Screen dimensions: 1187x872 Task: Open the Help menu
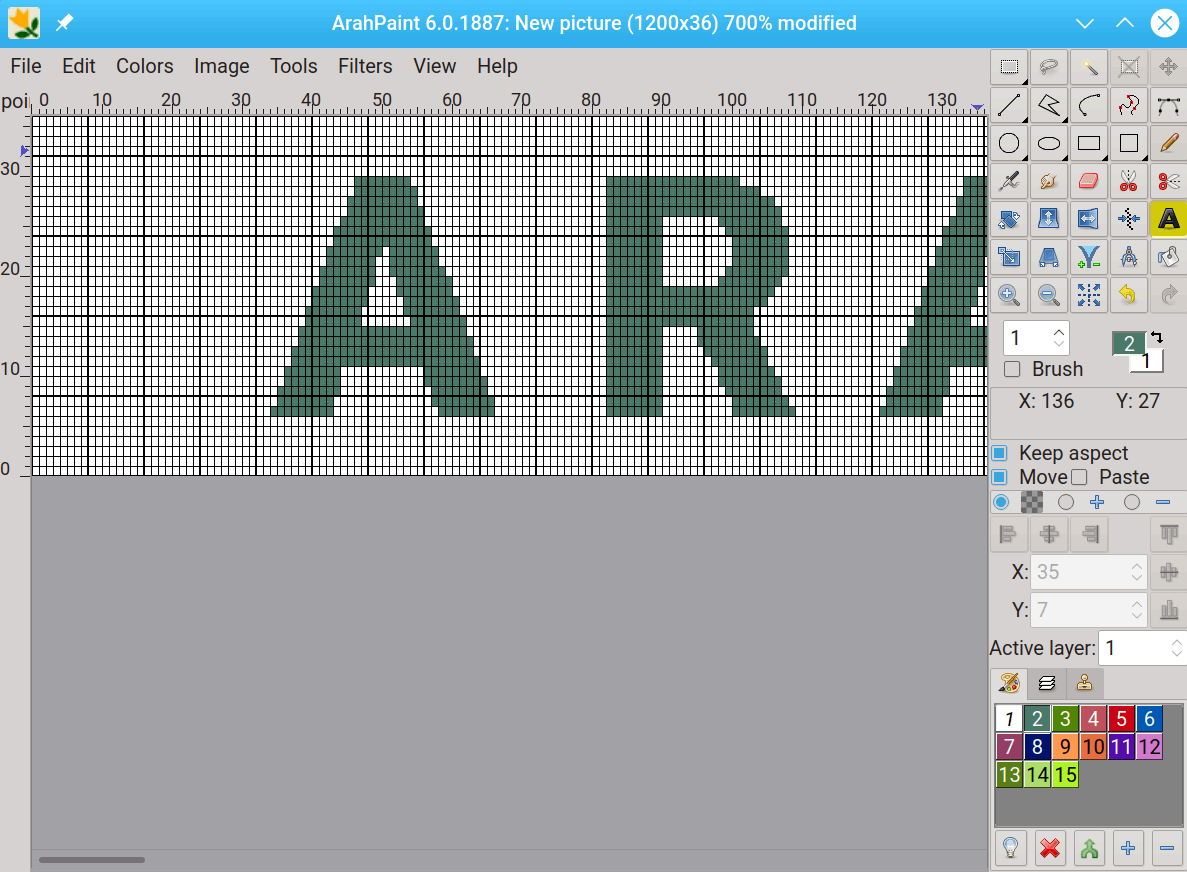click(x=497, y=67)
